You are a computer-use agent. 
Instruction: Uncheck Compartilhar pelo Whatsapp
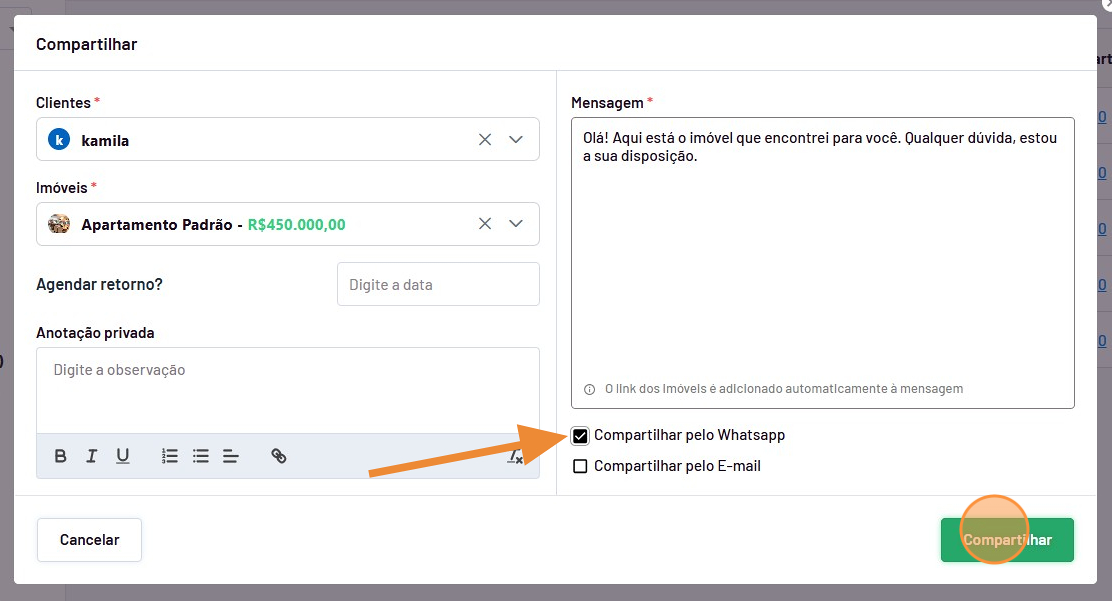pos(580,435)
